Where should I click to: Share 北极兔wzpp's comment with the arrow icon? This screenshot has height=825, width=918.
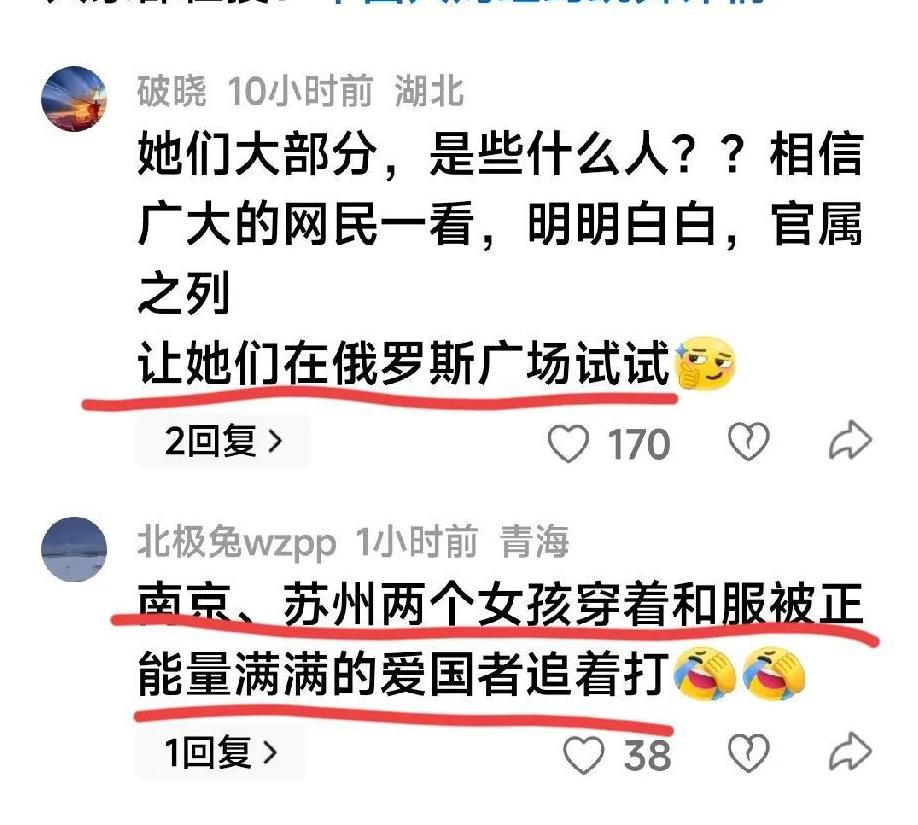[850, 752]
